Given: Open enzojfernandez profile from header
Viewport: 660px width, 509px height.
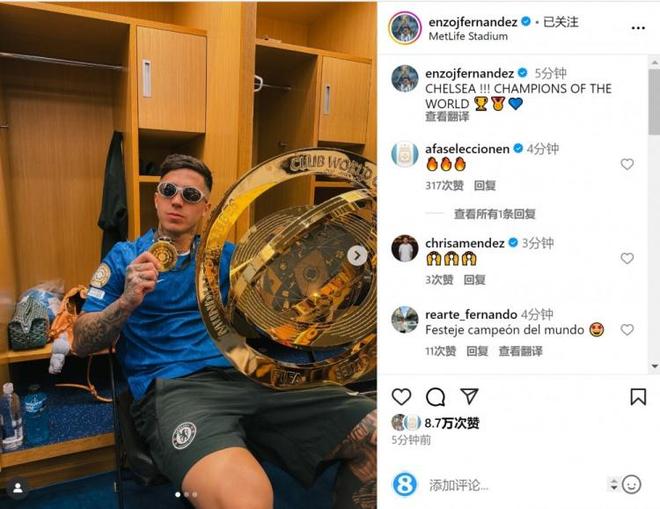Looking at the screenshot, I should coord(473,22).
